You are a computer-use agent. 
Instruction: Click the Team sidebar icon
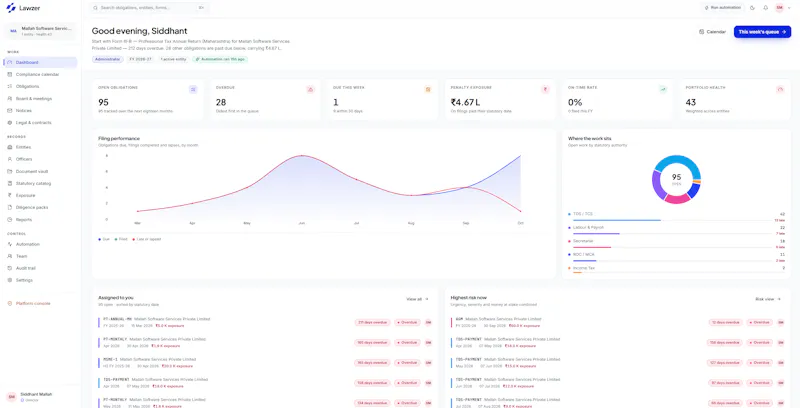pyautogui.click(x=10, y=256)
